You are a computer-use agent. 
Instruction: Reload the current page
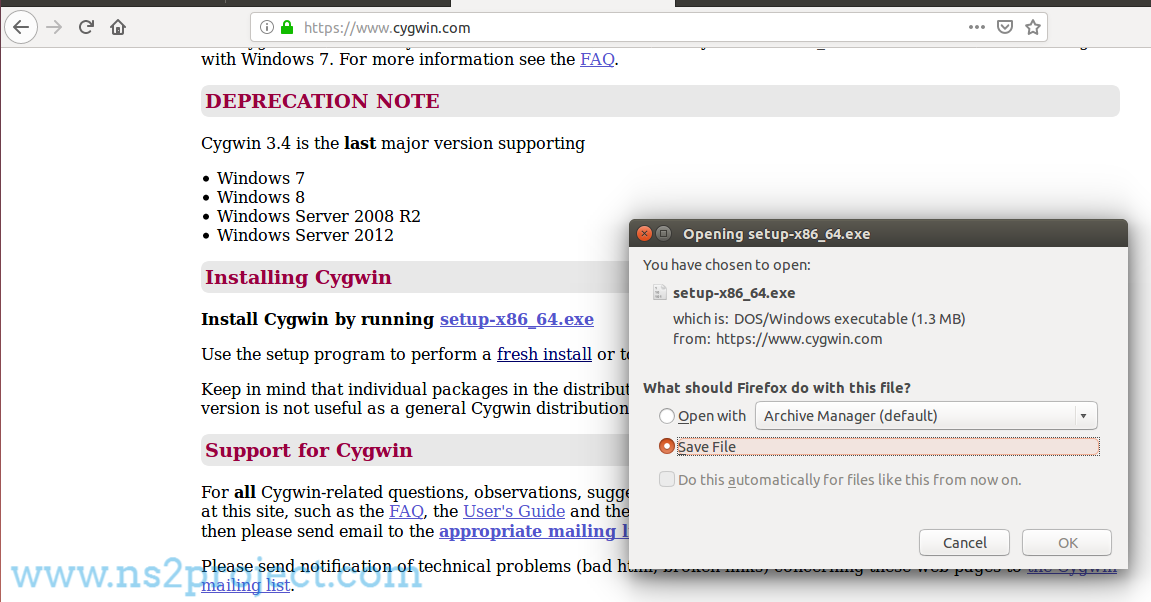tap(86, 28)
